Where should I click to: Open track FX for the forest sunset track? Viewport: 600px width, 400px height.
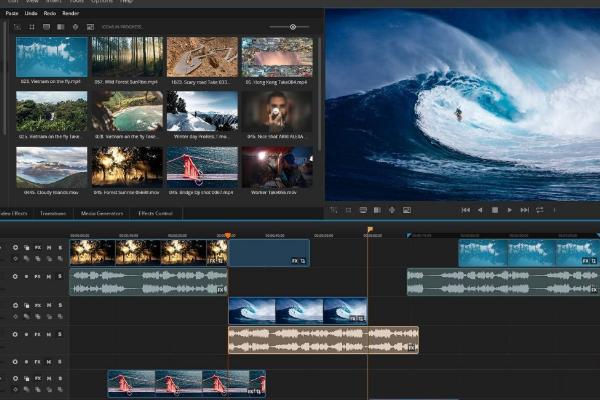tap(38, 248)
